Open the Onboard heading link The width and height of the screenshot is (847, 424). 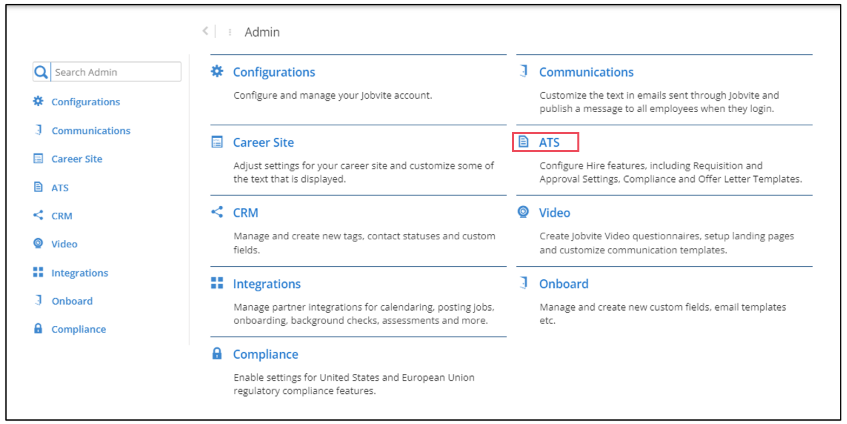click(x=563, y=283)
